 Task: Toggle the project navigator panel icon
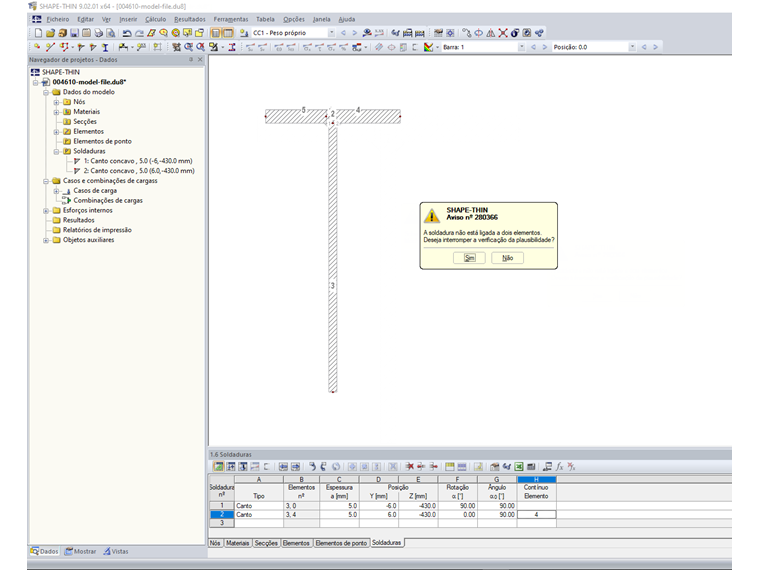(216, 33)
